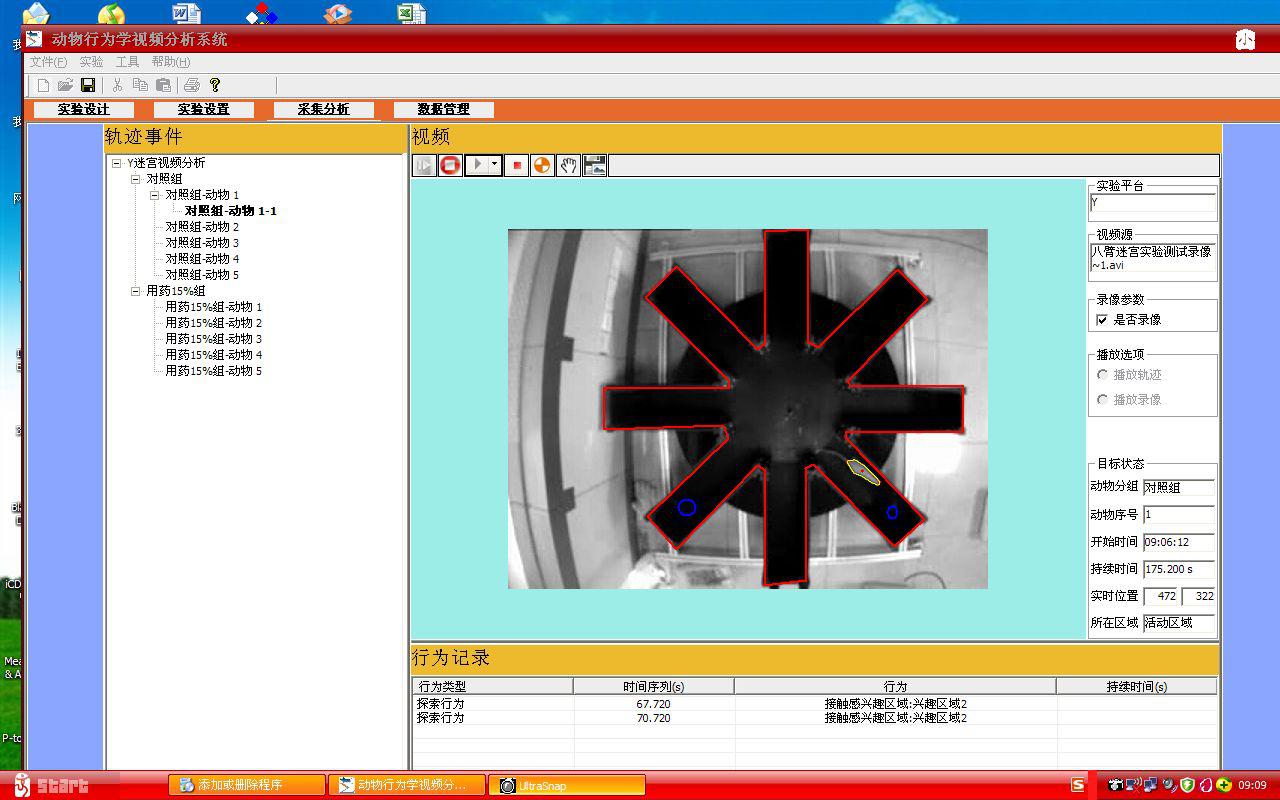Select tree item 对照组-动物 3

202,243
